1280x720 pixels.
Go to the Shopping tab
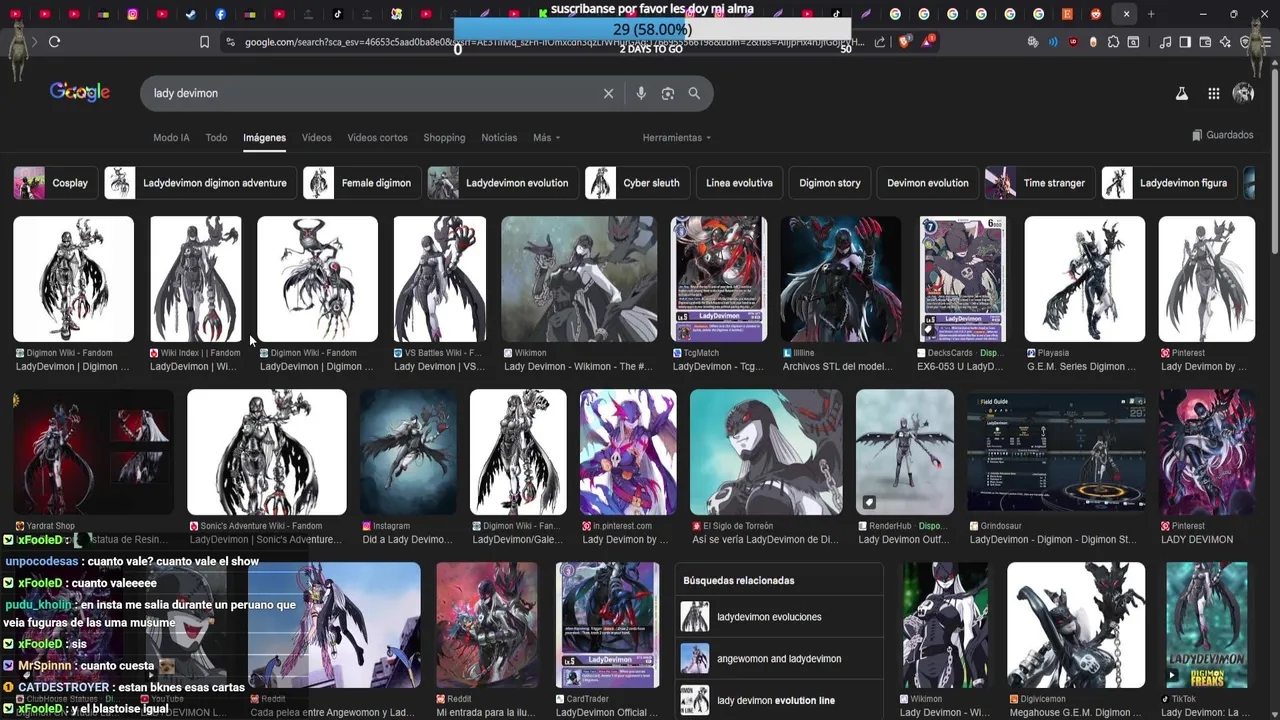click(444, 138)
